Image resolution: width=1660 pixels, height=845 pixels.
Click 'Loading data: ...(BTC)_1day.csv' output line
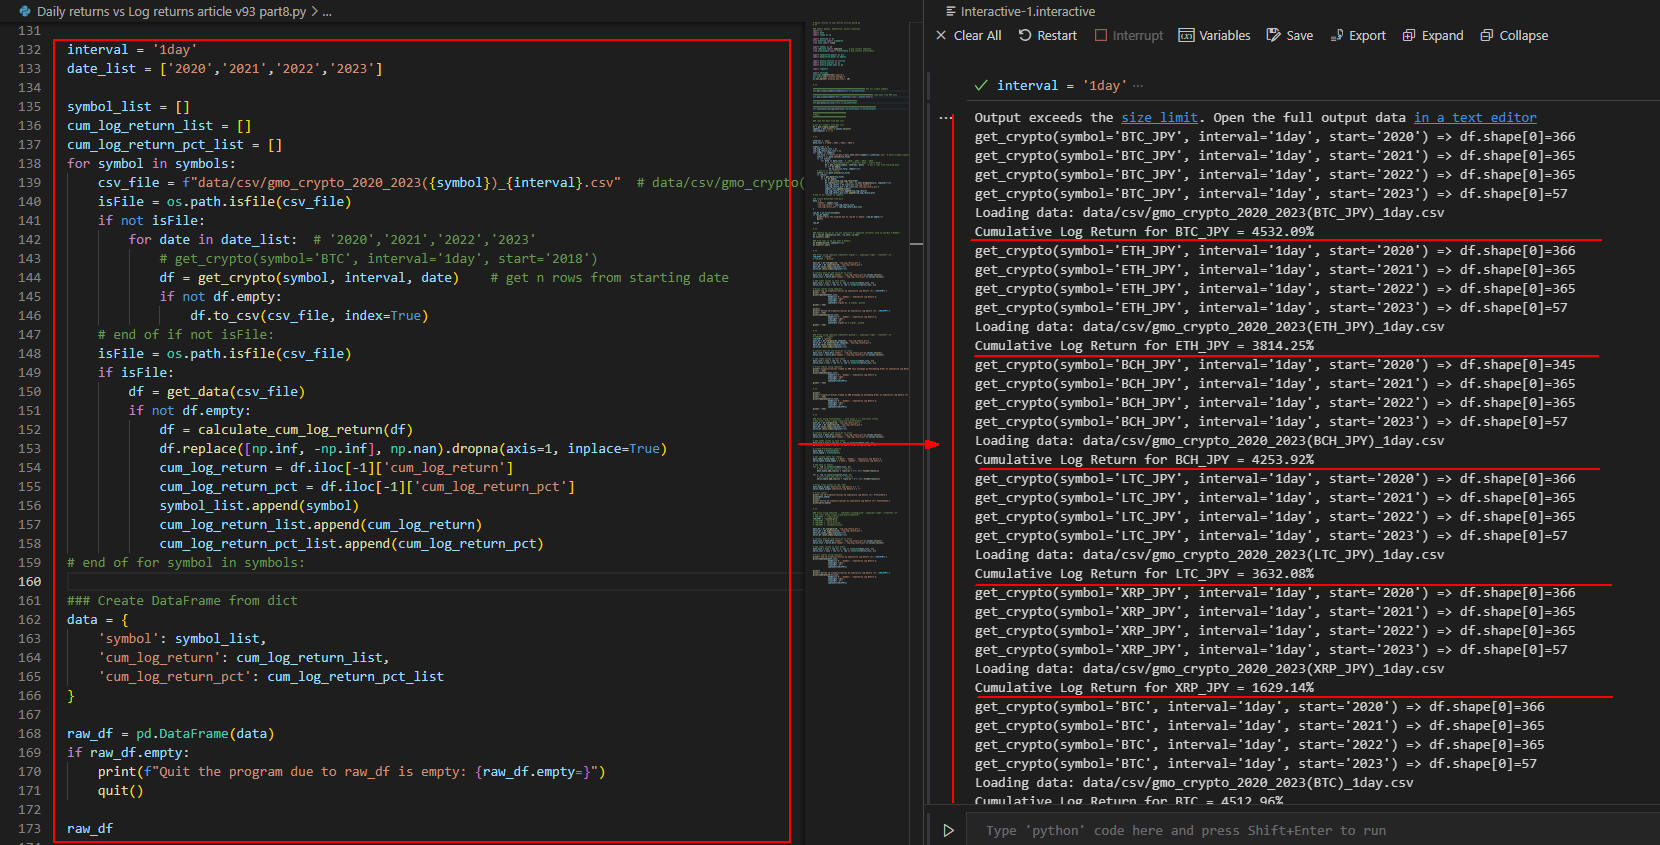point(1194,782)
